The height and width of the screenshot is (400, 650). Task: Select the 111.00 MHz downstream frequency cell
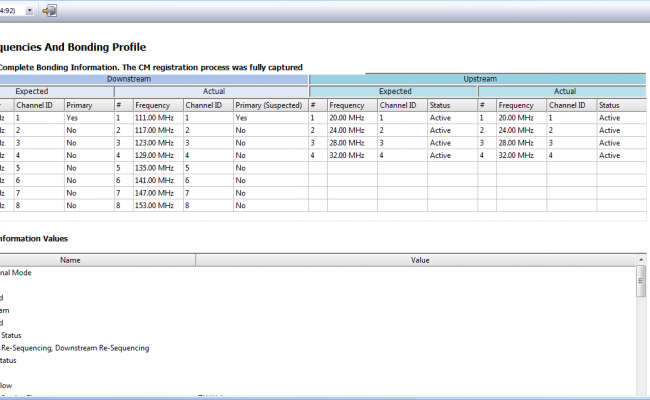click(x=153, y=117)
